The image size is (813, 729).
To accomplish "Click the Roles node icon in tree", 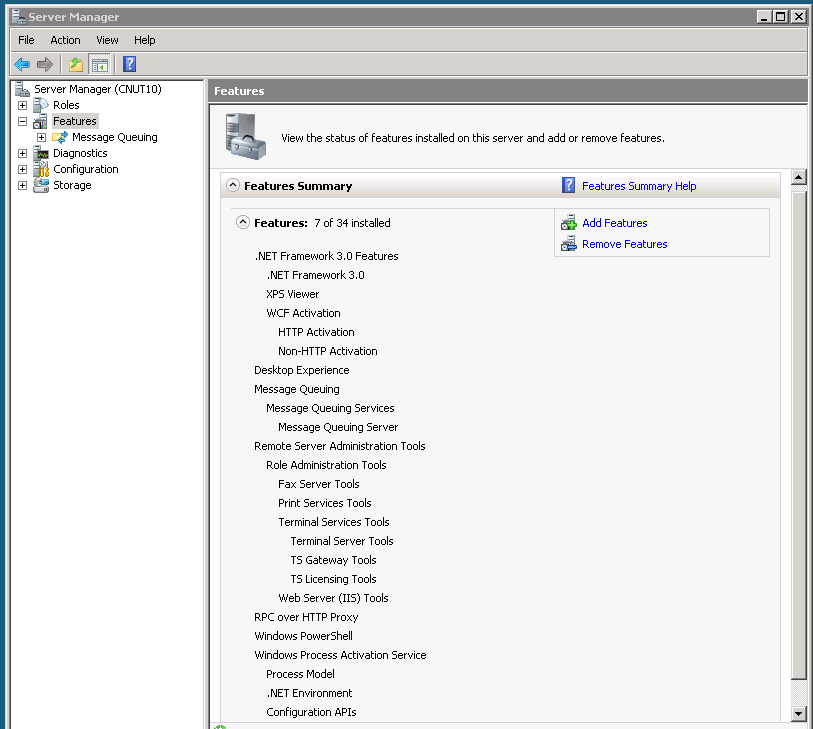I will (41, 105).
